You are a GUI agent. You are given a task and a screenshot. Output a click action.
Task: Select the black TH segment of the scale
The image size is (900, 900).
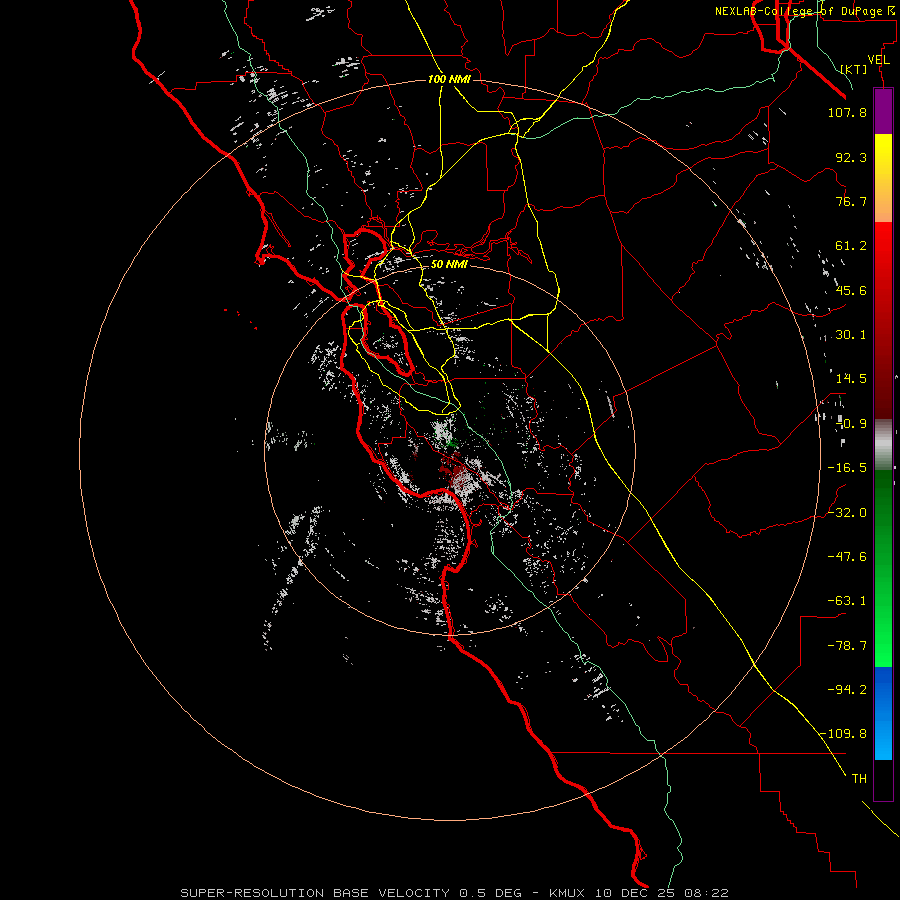pyautogui.click(x=883, y=780)
